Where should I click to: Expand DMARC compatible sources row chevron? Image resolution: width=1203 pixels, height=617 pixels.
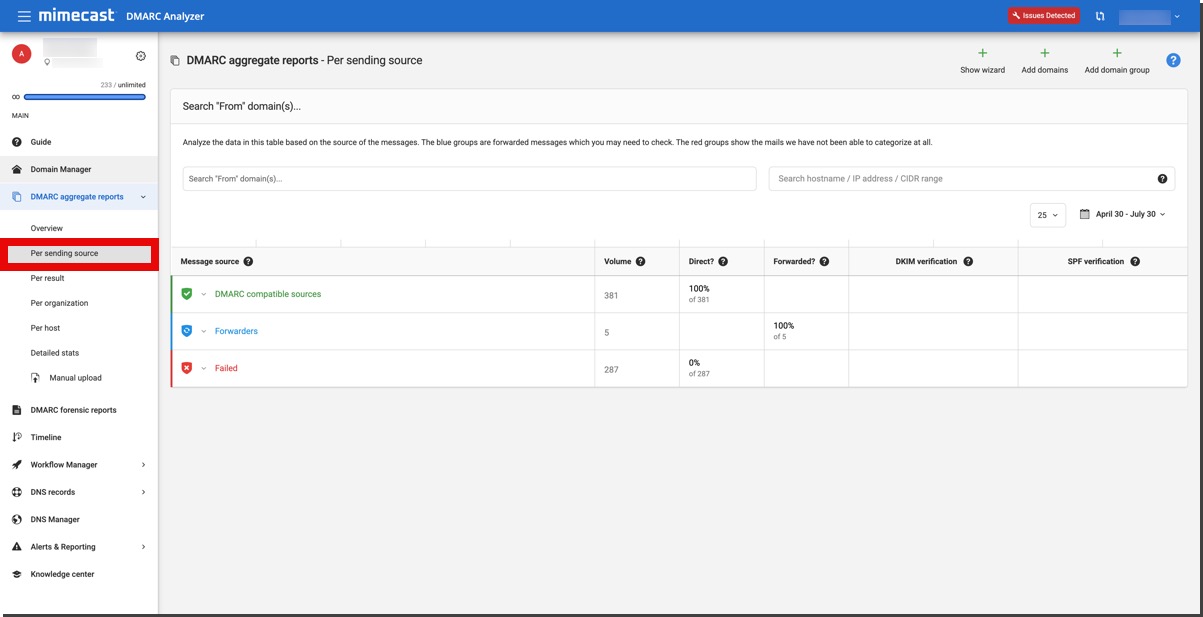click(x=204, y=294)
